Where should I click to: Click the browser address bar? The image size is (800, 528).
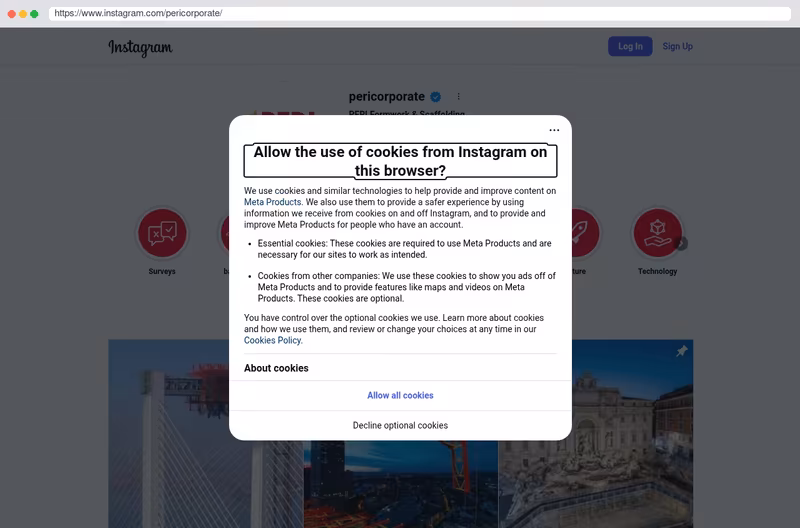tap(420, 13)
